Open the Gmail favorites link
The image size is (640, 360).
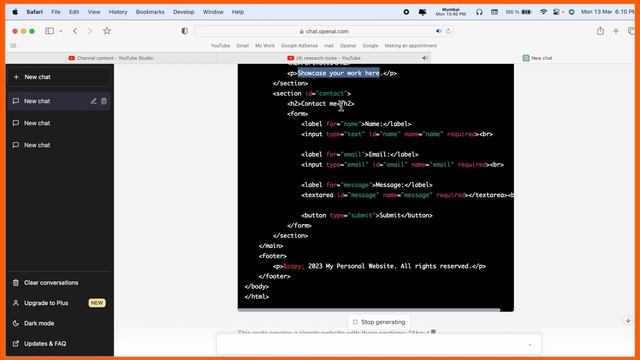[x=242, y=46]
